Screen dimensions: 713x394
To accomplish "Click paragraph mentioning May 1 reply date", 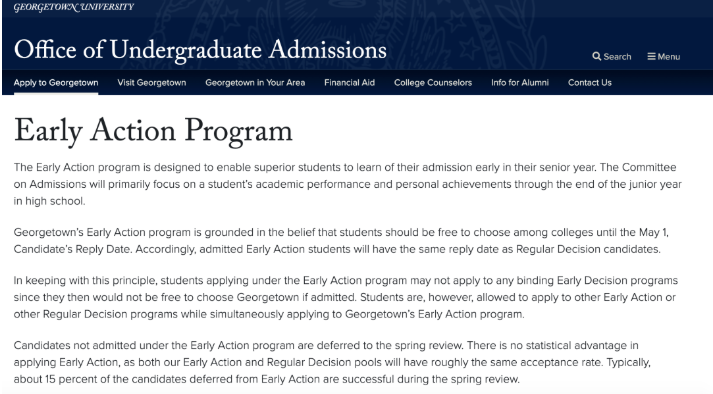I will pos(341,241).
